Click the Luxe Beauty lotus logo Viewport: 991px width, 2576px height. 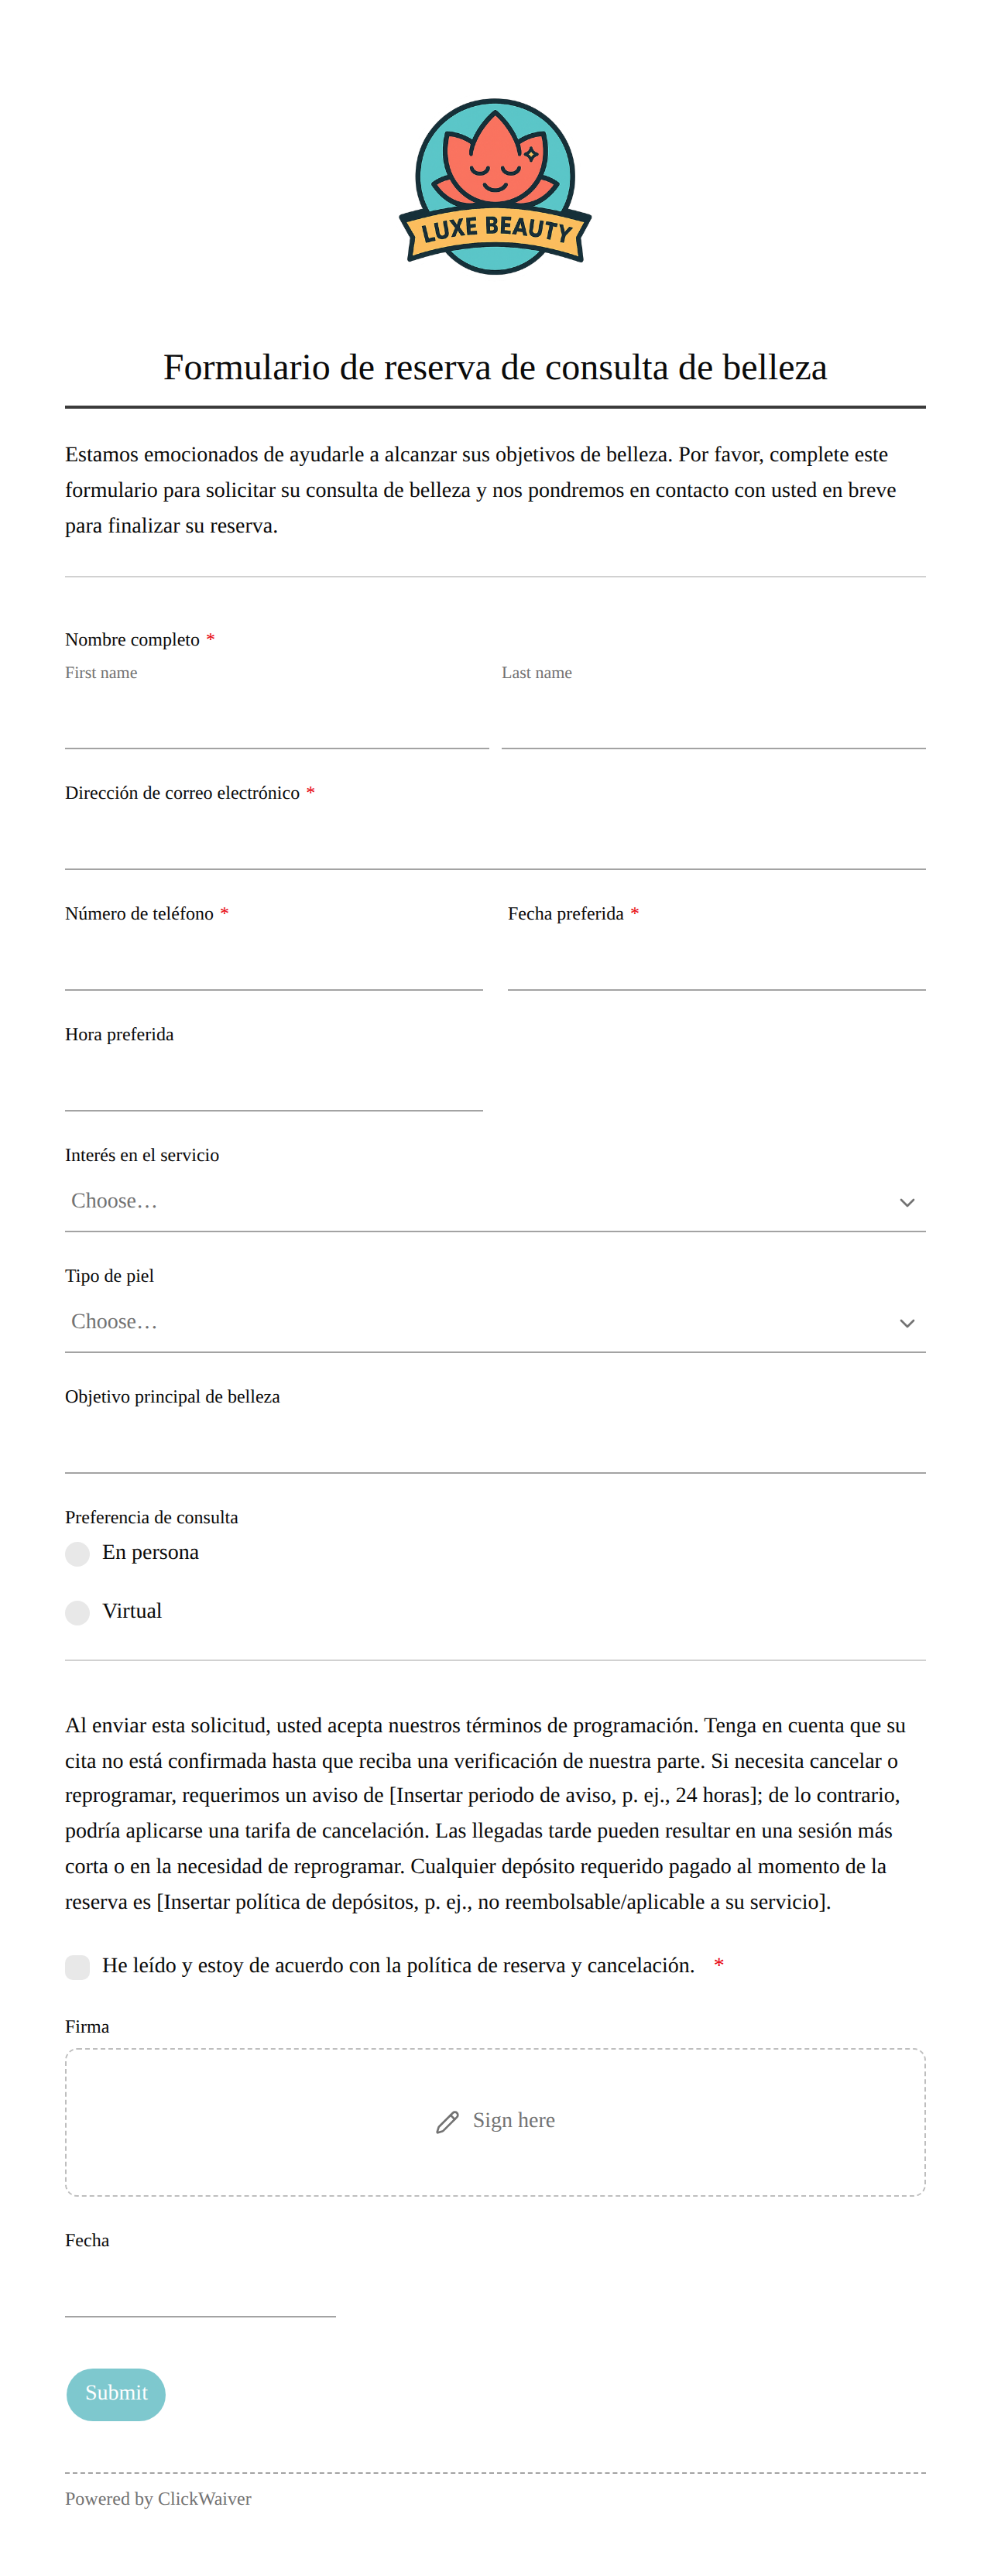(x=495, y=186)
